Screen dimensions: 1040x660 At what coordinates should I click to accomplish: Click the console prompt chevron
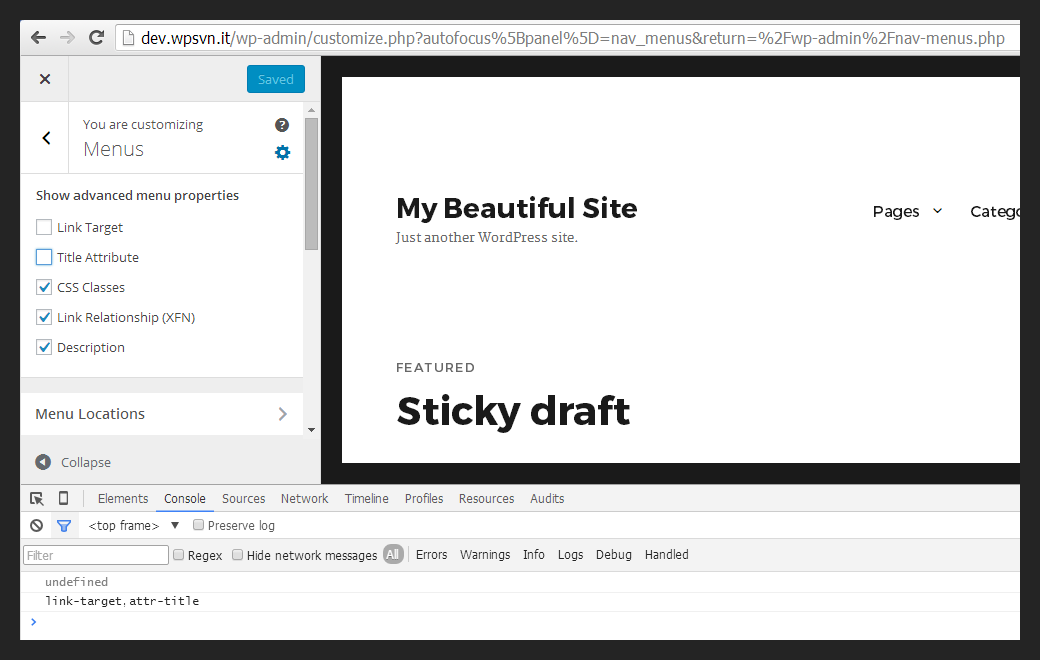coord(34,622)
